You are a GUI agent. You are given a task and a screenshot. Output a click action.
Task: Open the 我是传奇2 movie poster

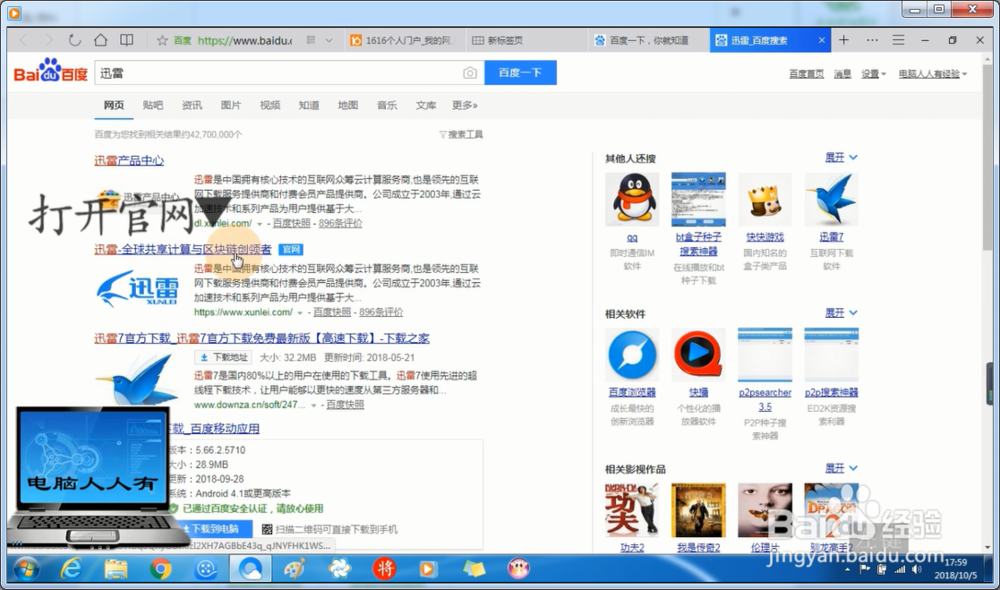click(x=698, y=510)
